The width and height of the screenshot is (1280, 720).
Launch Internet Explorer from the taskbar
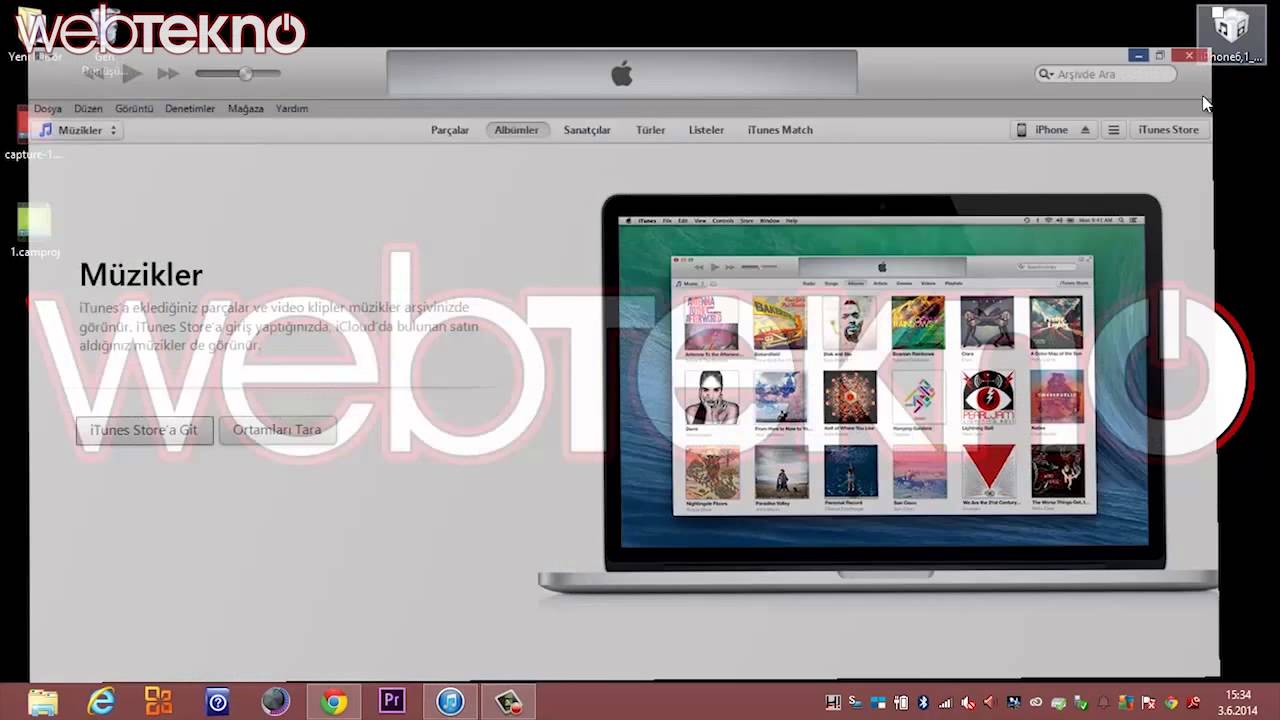(x=101, y=702)
